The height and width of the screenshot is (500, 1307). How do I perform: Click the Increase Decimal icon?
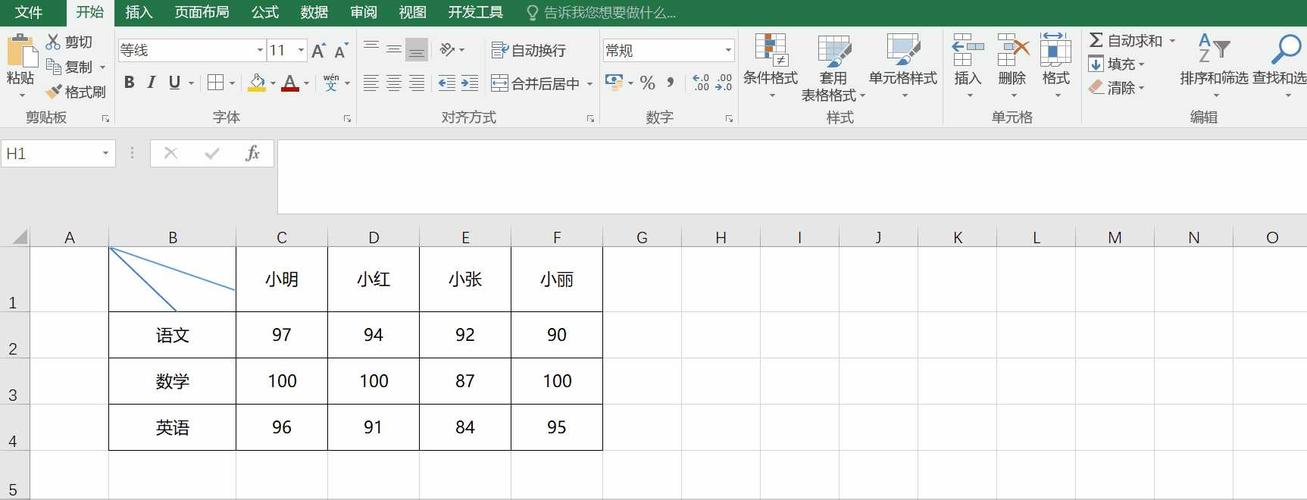pyautogui.click(x=700, y=83)
